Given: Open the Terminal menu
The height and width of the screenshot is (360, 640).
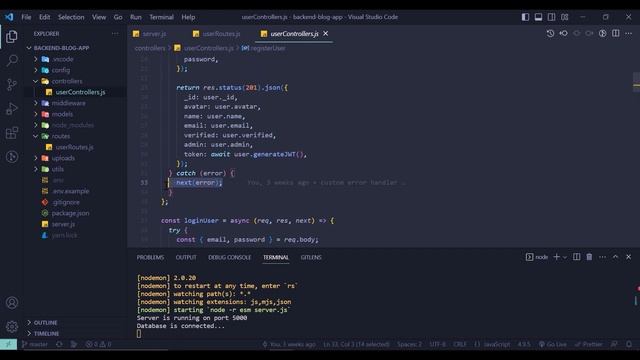Looking at the screenshot, I should point(161,17).
